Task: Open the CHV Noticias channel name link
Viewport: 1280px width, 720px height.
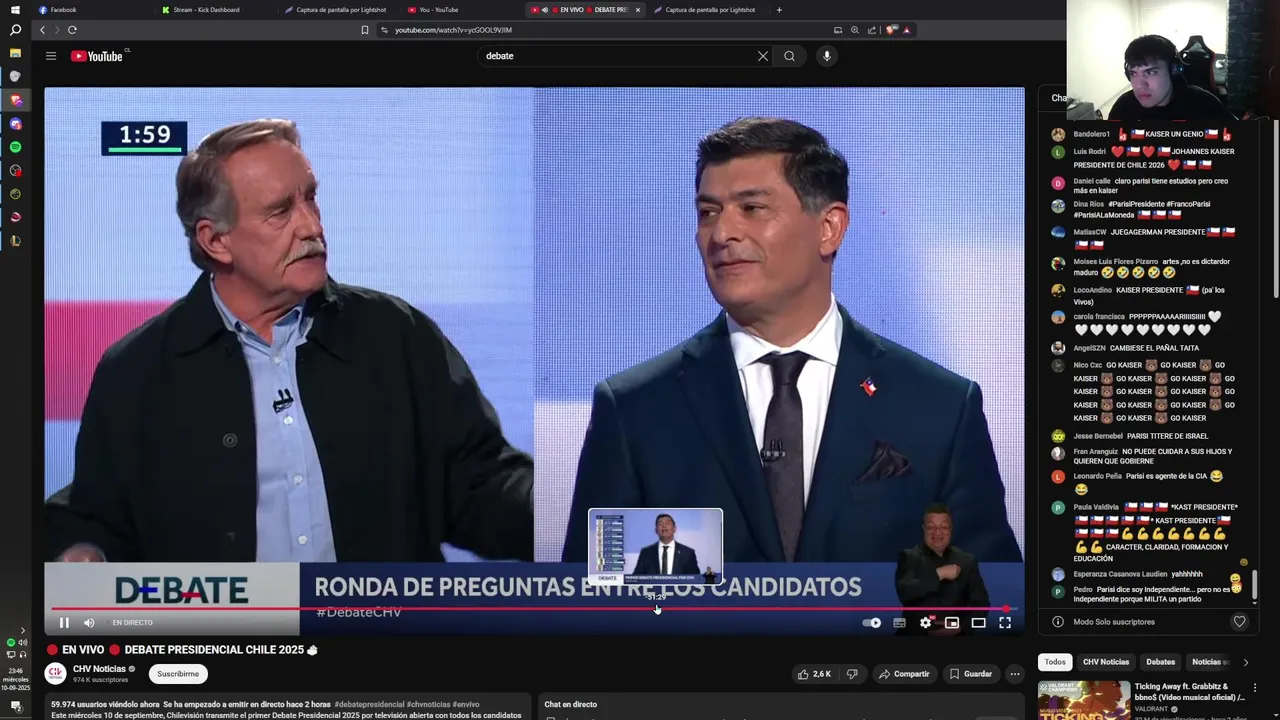Action: 99,669
